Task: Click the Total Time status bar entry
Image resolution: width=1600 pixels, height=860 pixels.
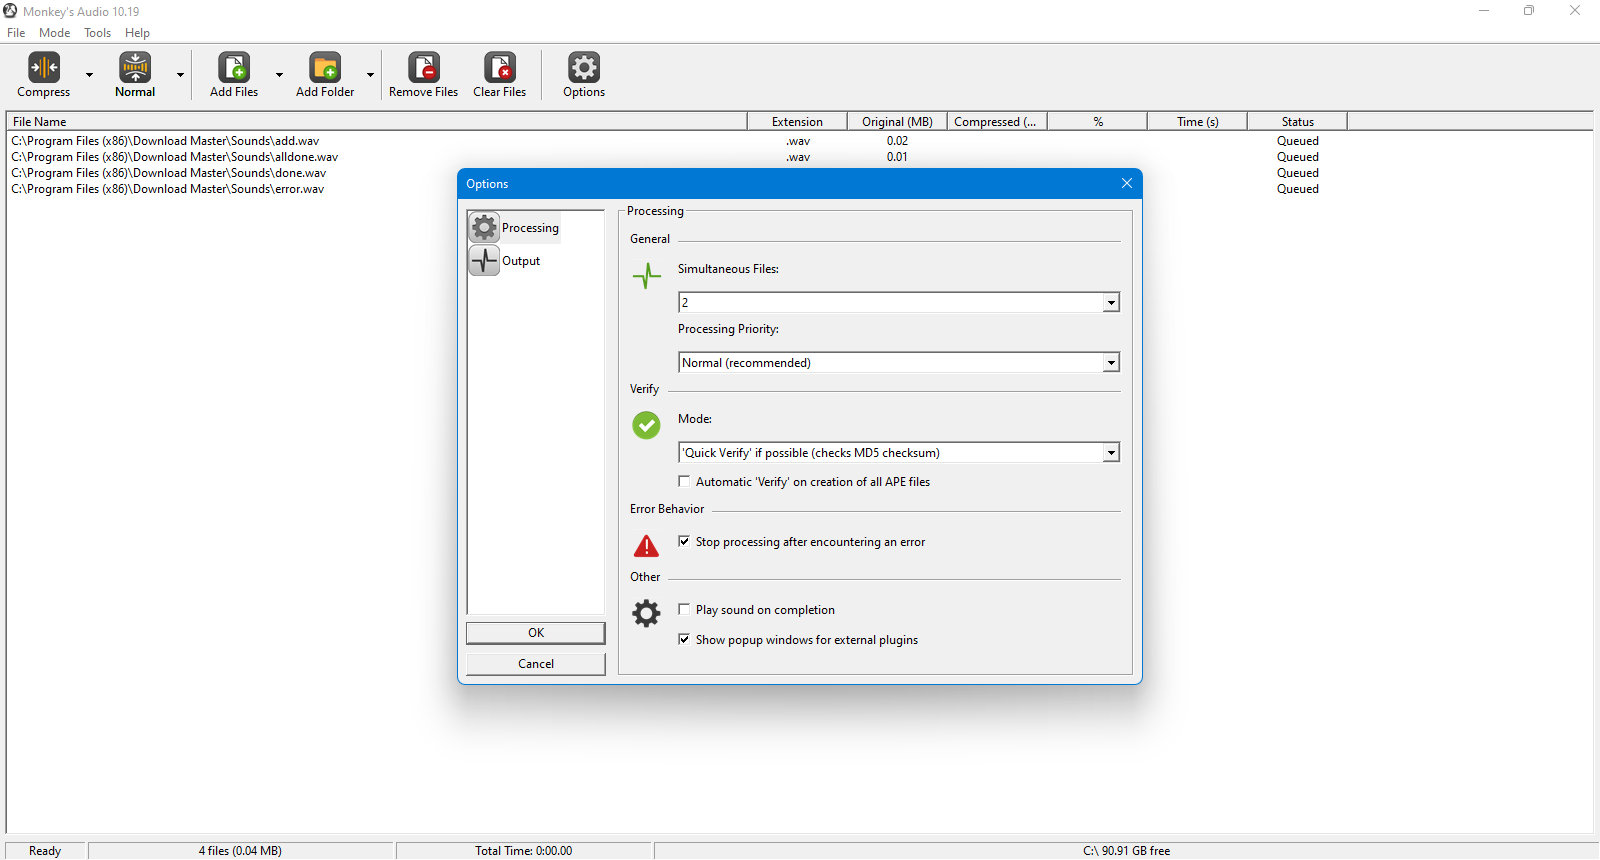Action: pos(524,851)
